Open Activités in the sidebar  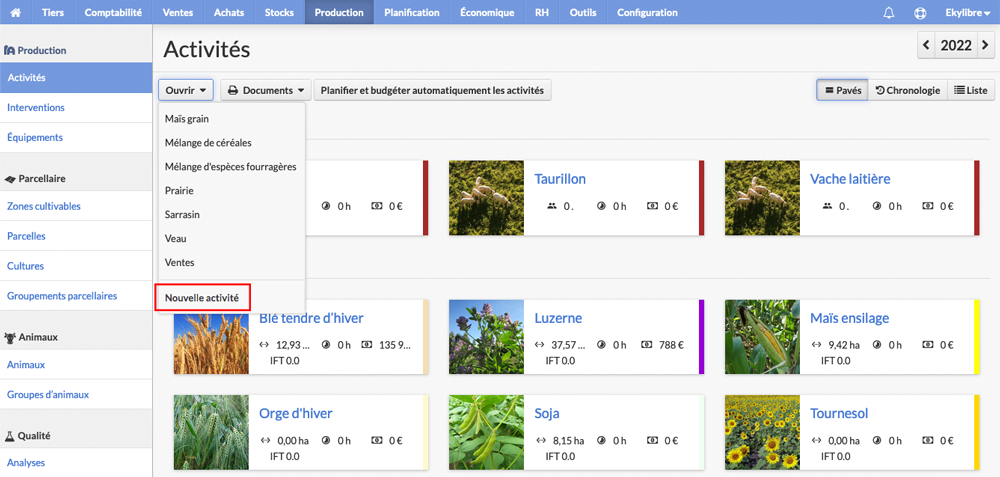(76, 78)
